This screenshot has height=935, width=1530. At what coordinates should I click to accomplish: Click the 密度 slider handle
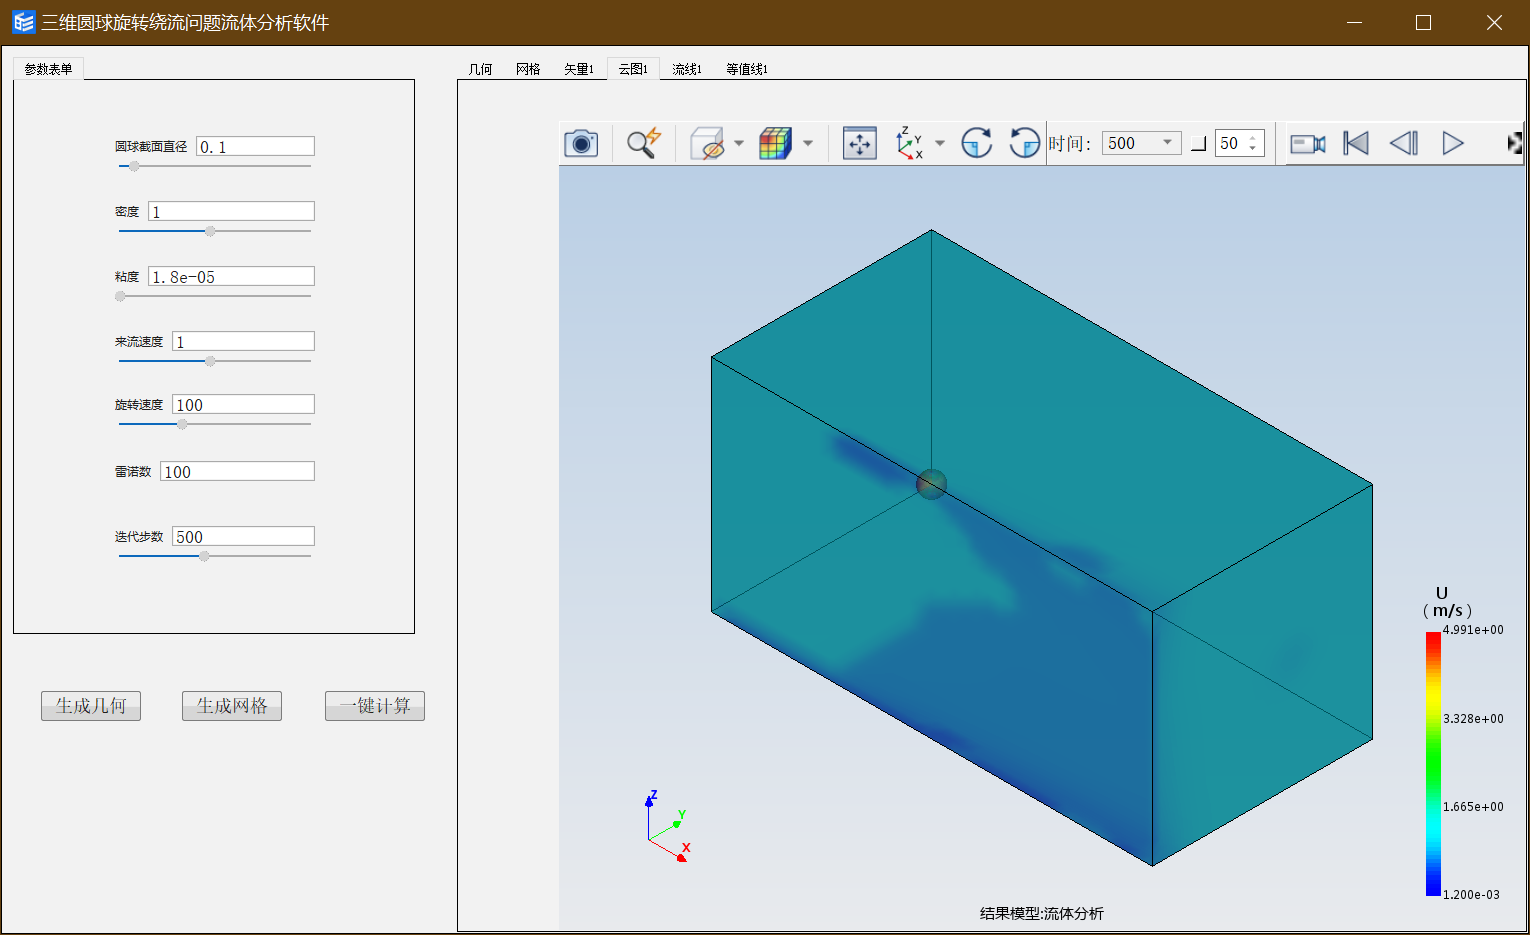pyautogui.click(x=210, y=232)
